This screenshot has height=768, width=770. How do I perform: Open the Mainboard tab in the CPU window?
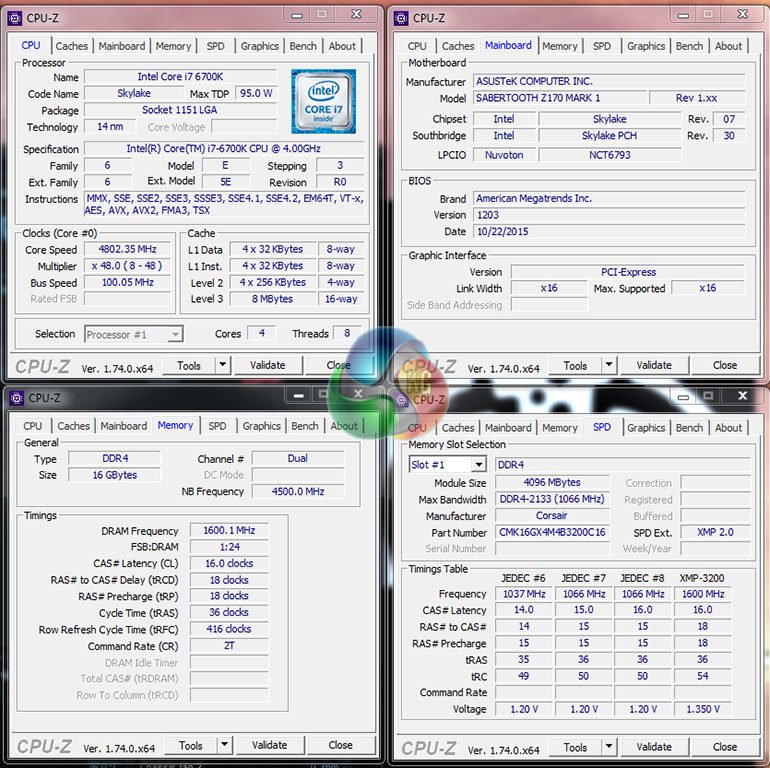coord(122,46)
